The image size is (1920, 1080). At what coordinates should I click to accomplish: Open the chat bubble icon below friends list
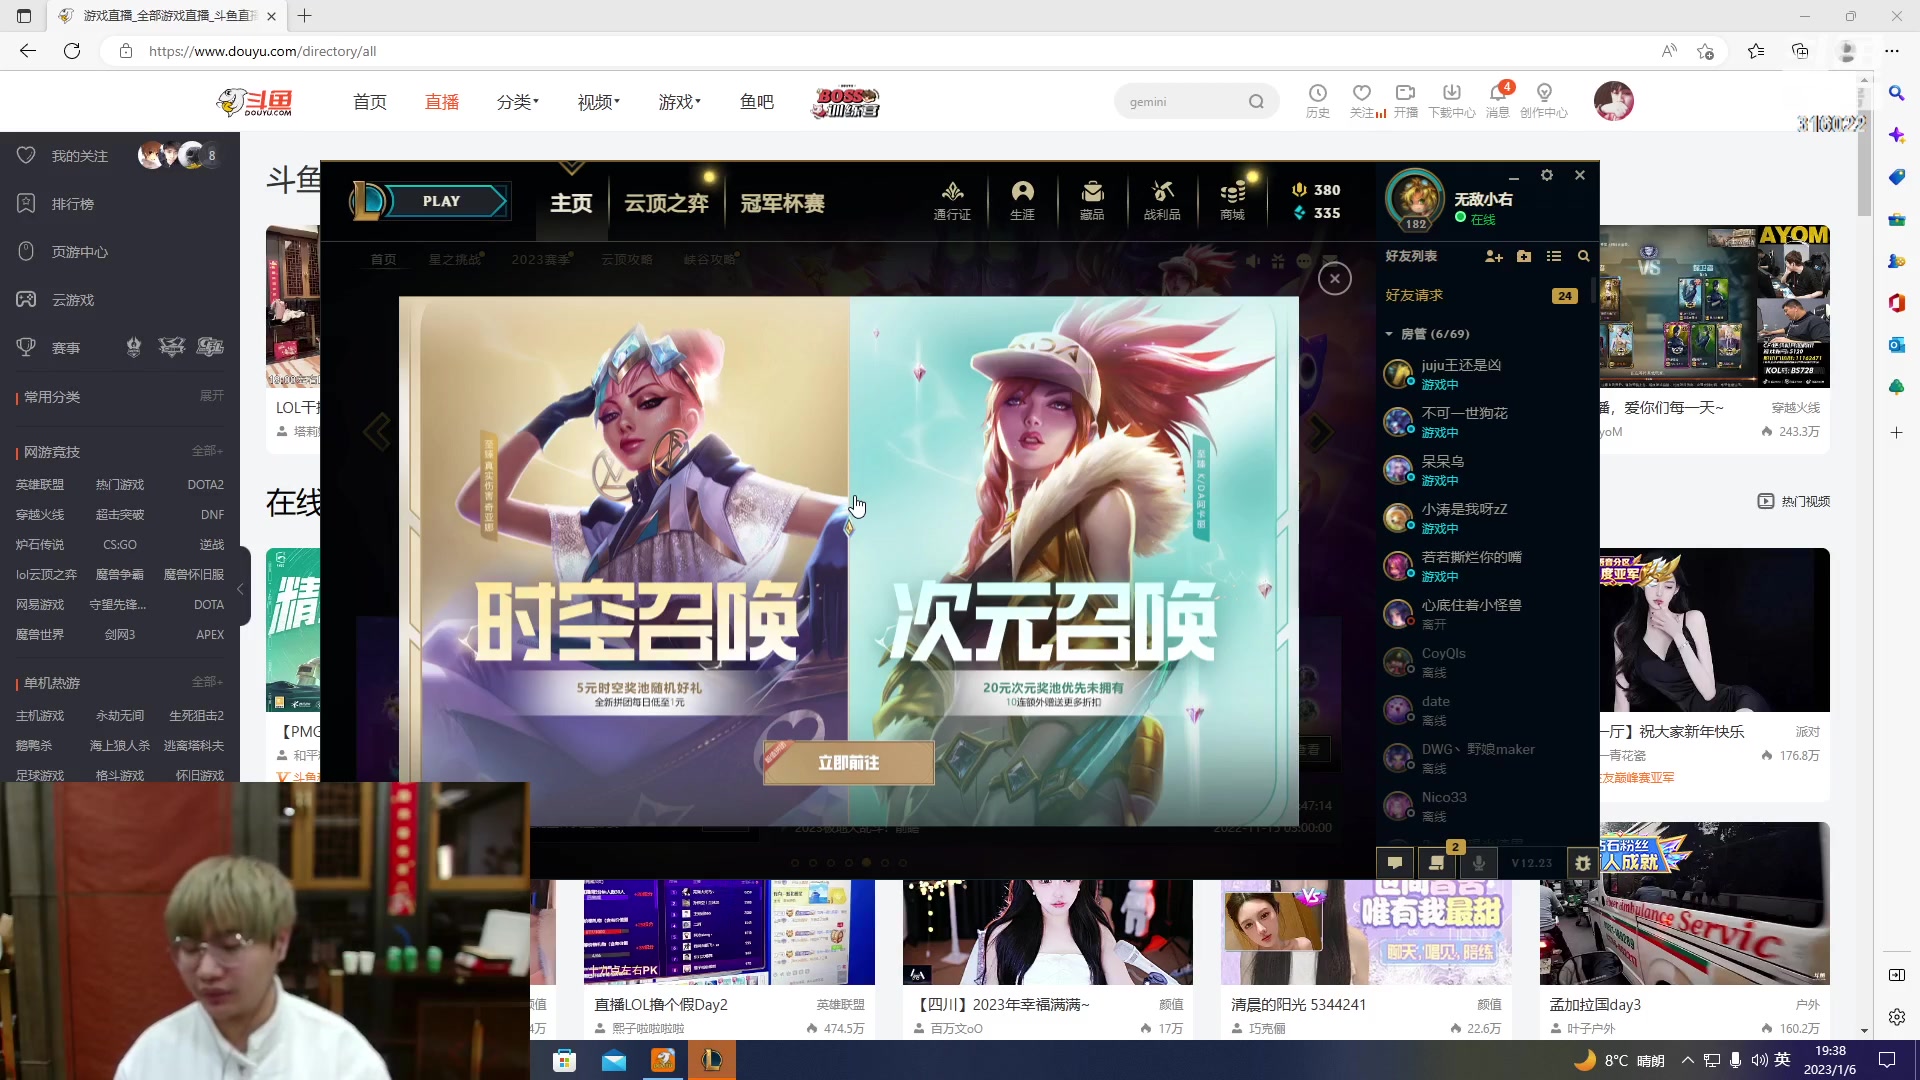pos(1395,862)
